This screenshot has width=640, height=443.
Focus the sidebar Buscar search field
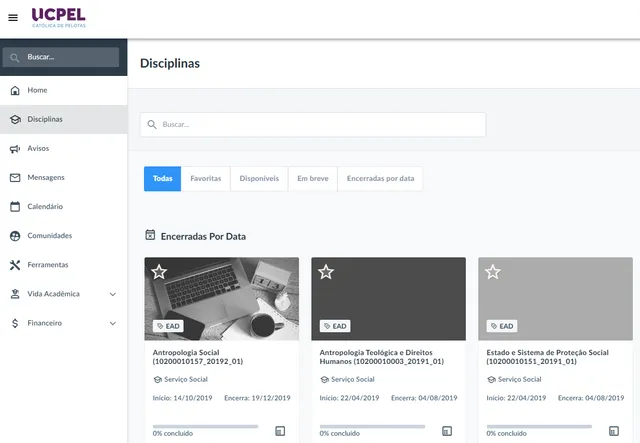61,57
